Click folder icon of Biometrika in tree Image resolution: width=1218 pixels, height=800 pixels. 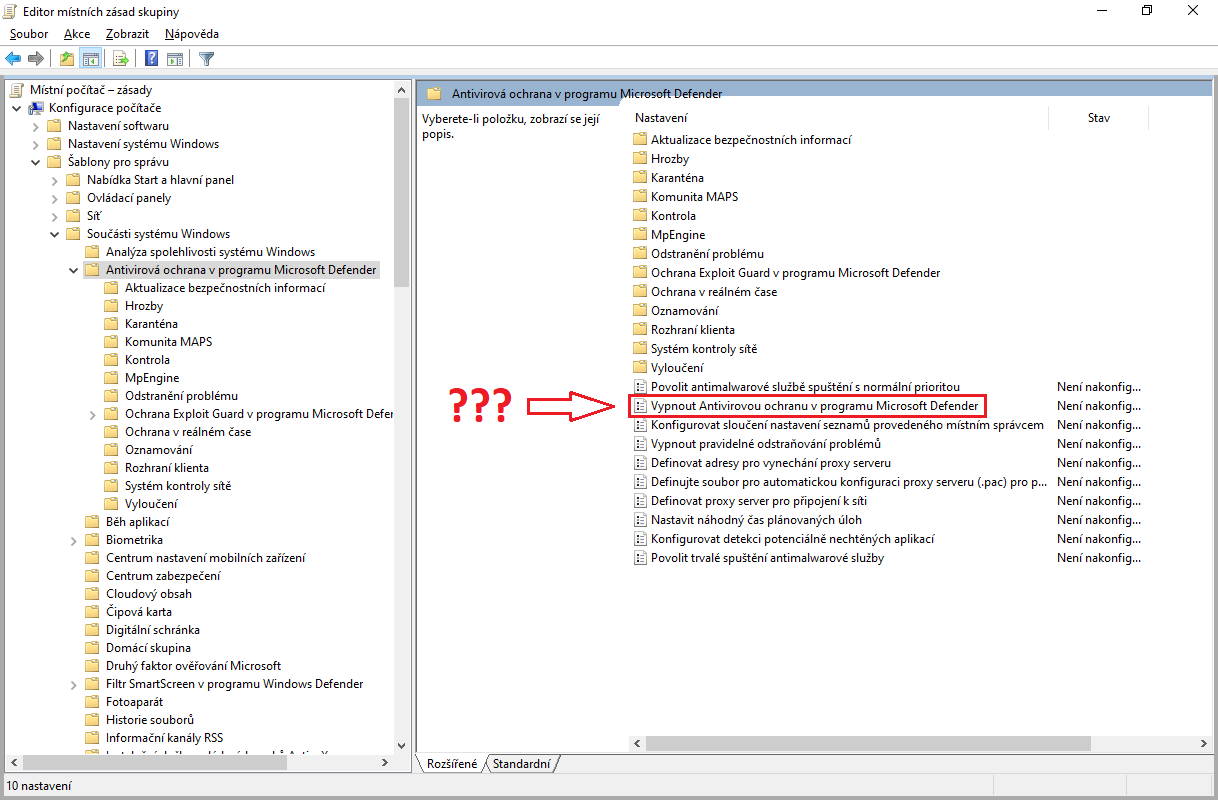coord(93,539)
